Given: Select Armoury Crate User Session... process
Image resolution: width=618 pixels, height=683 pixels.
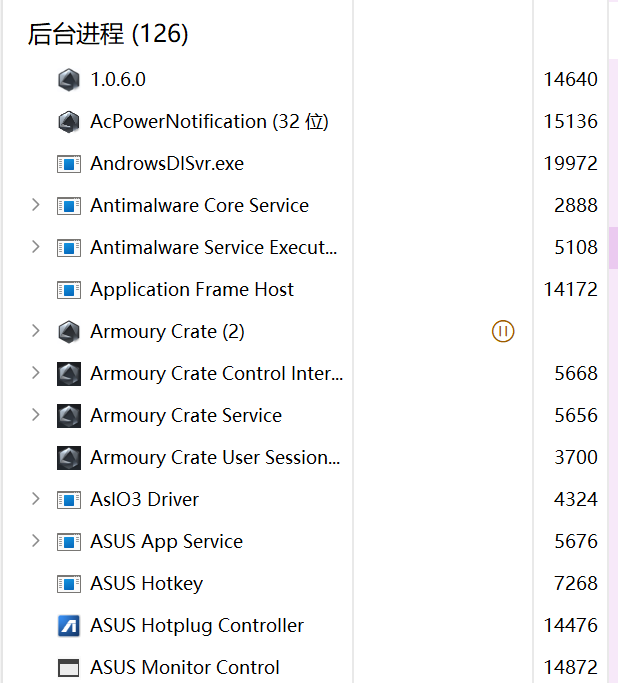Looking at the screenshot, I should [215, 458].
